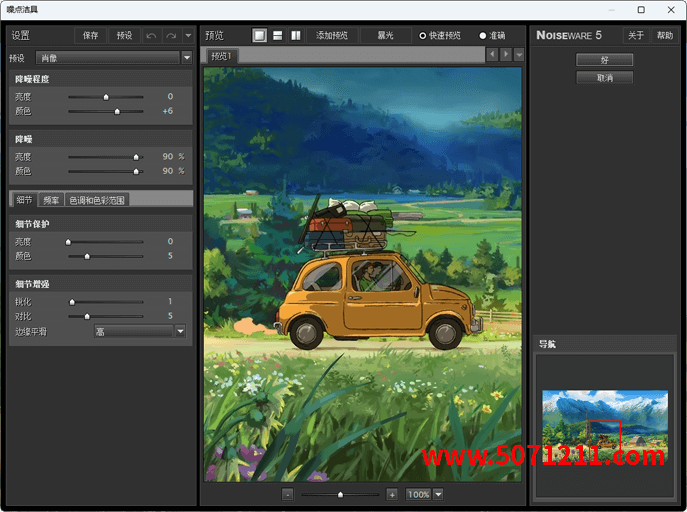Click the 添加预览 add preview button
The width and height of the screenshot is (687, 512).
(332, 35)
